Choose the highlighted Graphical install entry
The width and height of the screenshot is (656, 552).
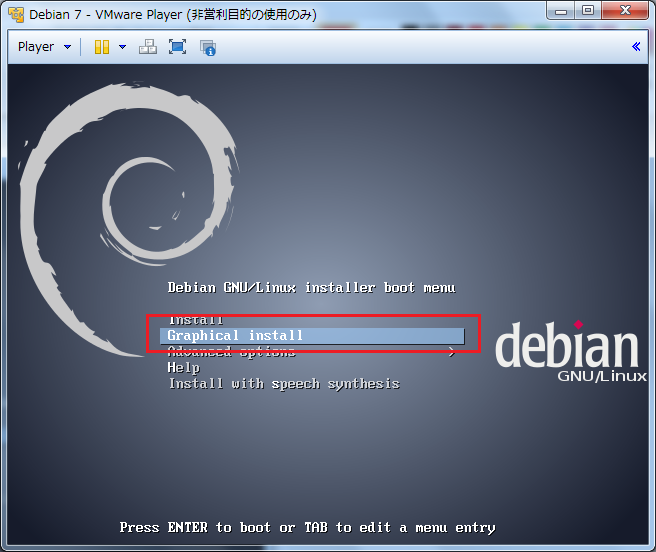(235, 336)
